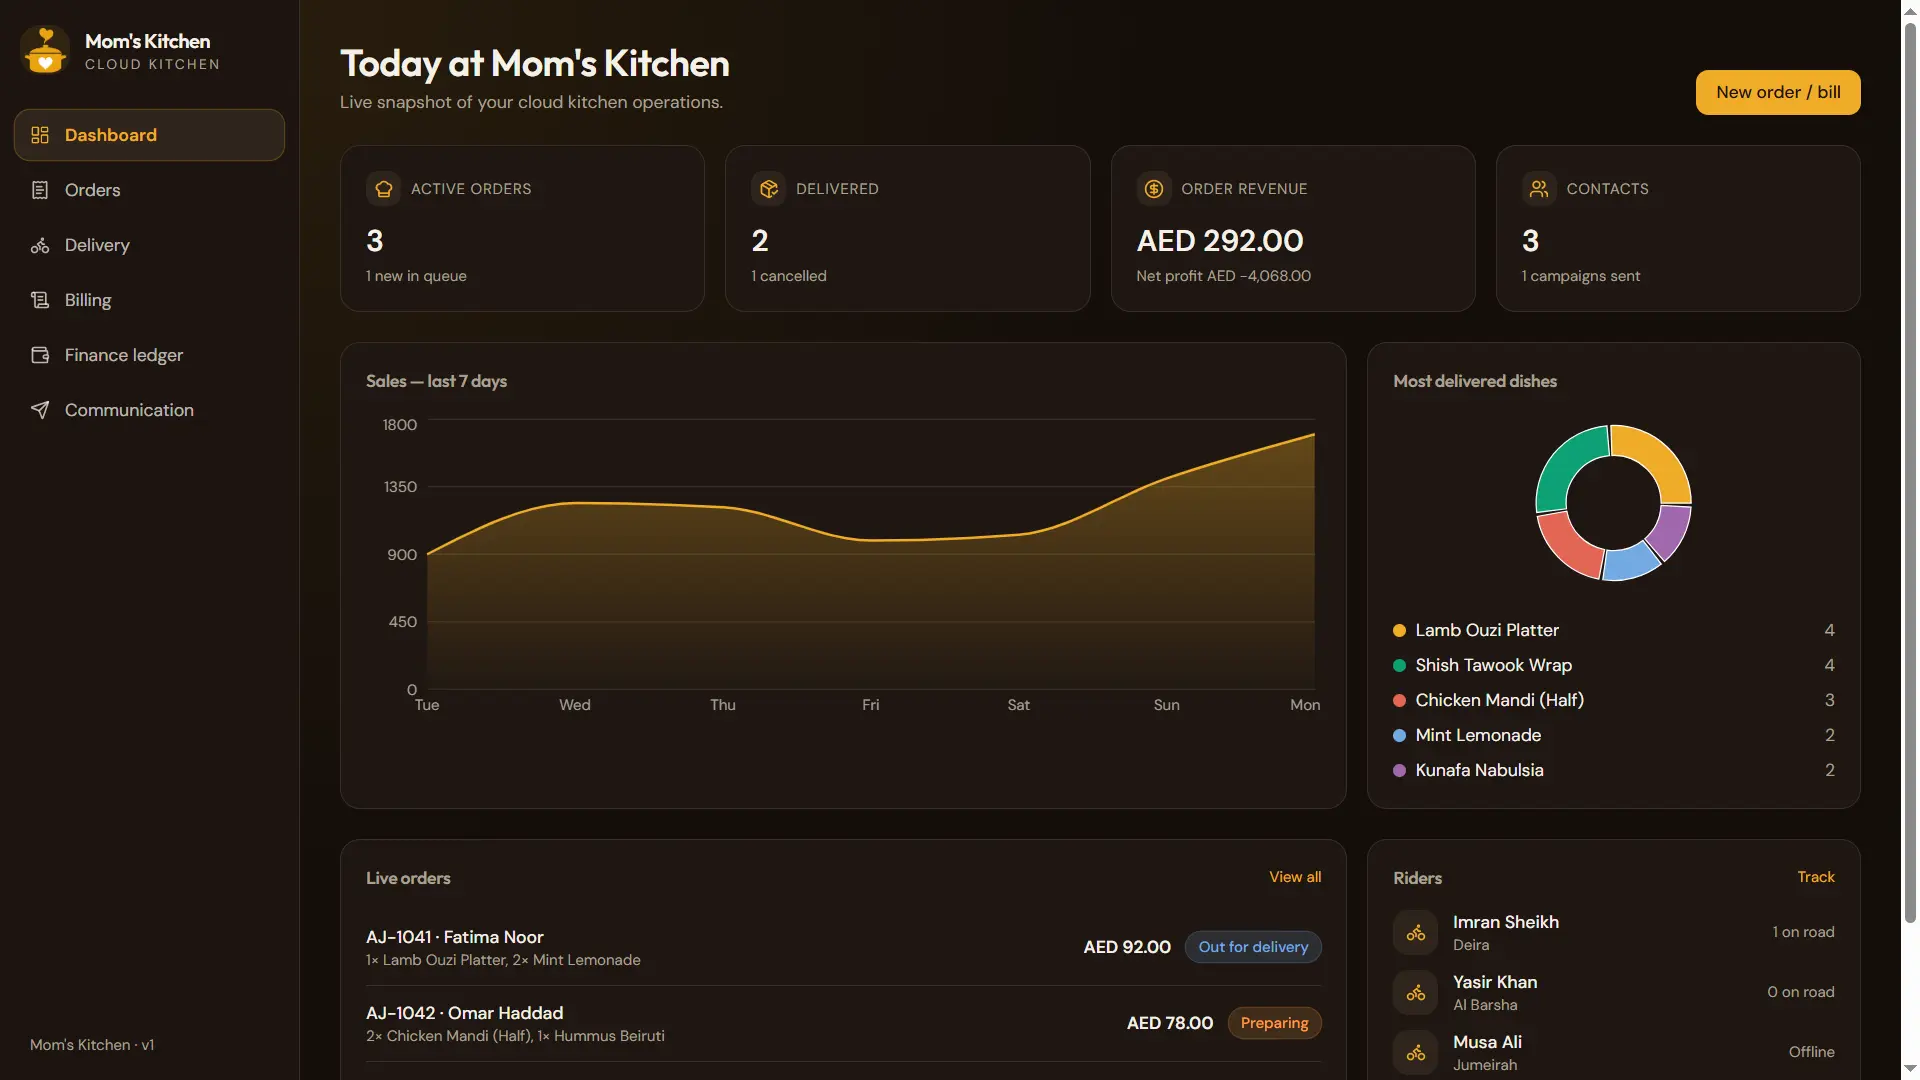Select rider Yasir Khan
1920x1080 pixels.
click(x=1614, y=992)
